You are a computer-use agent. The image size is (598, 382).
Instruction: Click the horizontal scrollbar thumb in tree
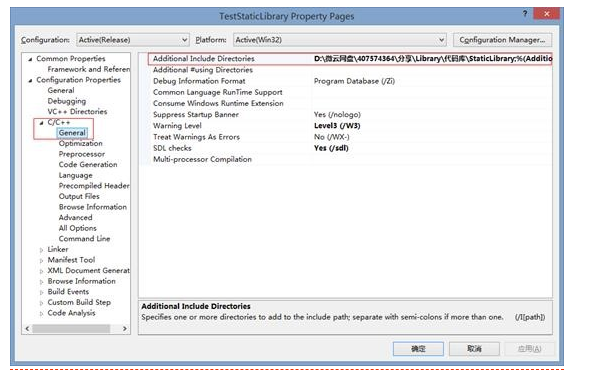click(71, 329)
